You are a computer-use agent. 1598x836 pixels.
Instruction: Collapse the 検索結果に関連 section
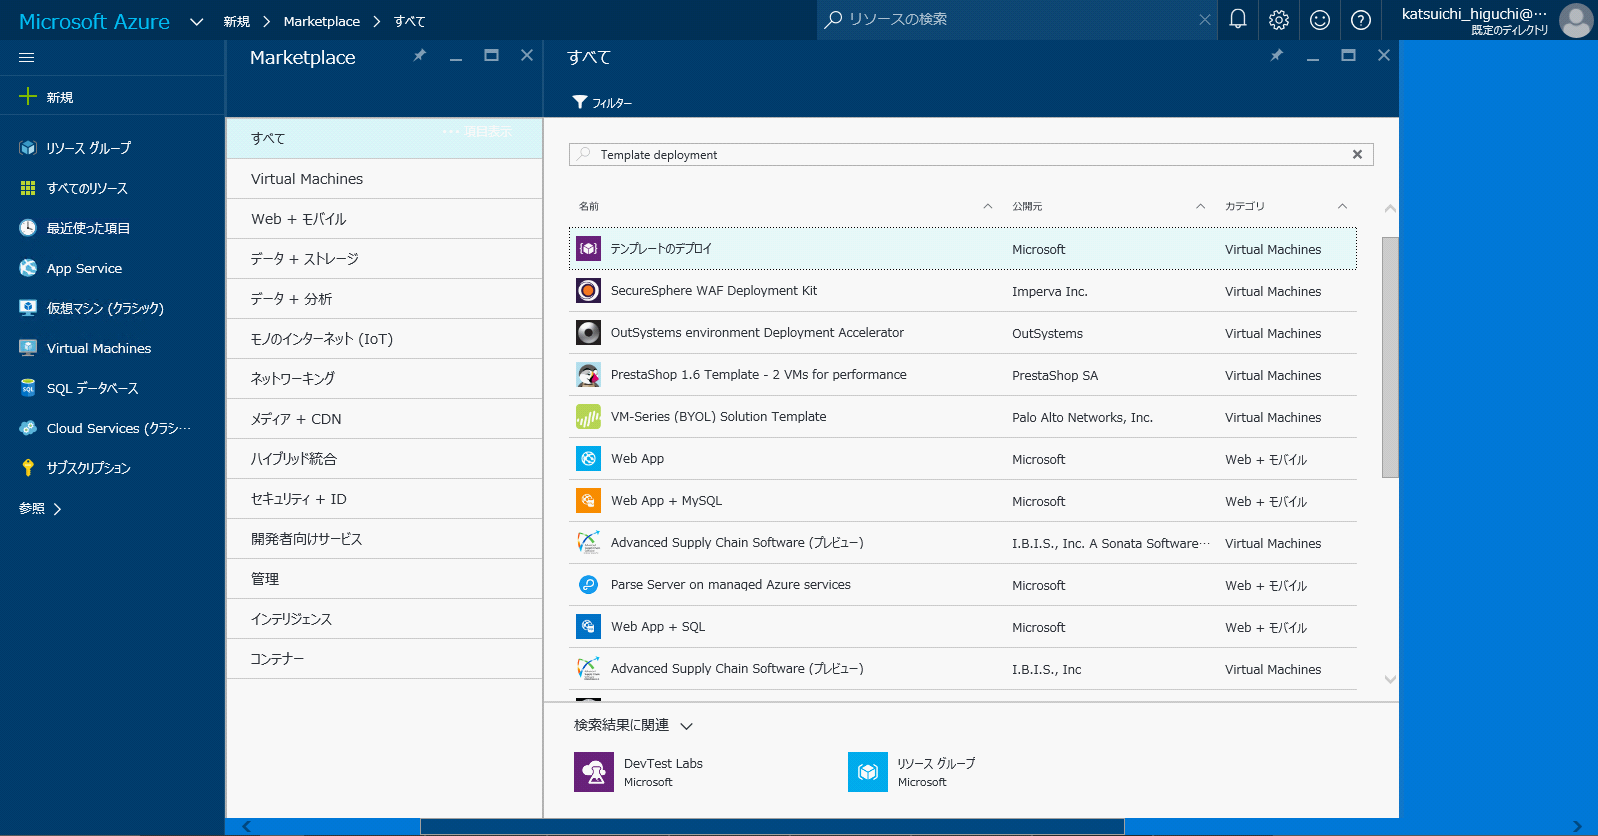686,726
